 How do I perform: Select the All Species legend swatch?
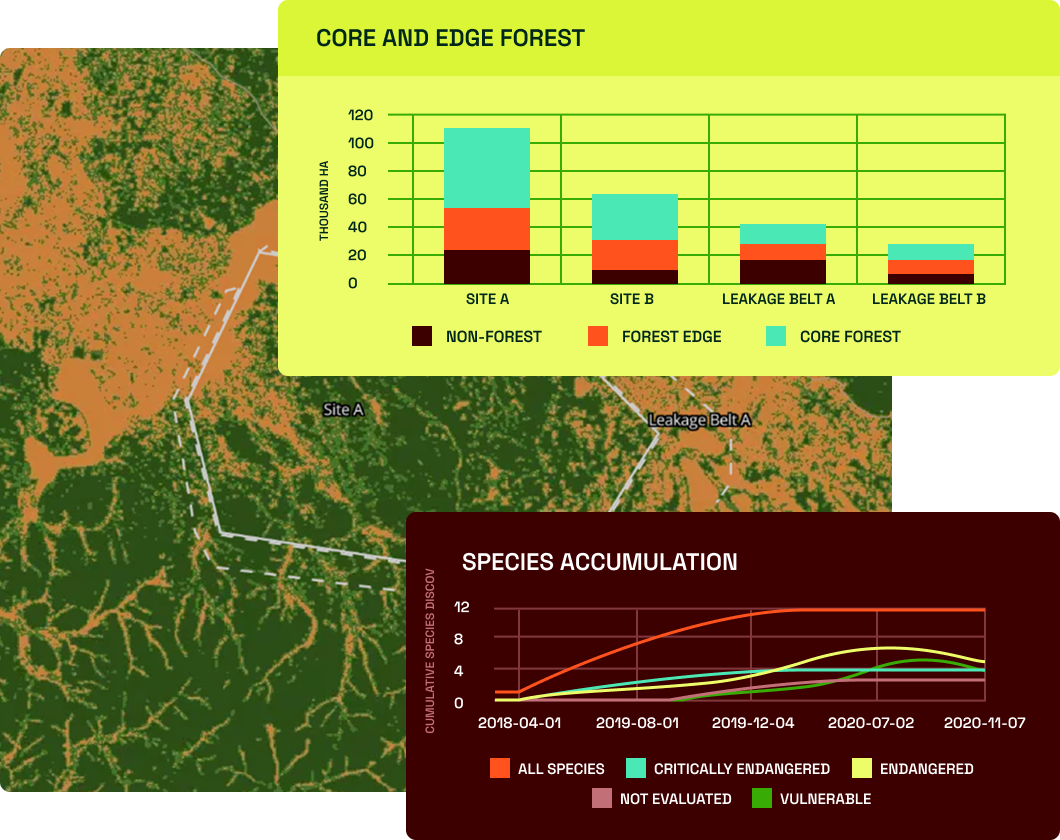tap(500, 768)
